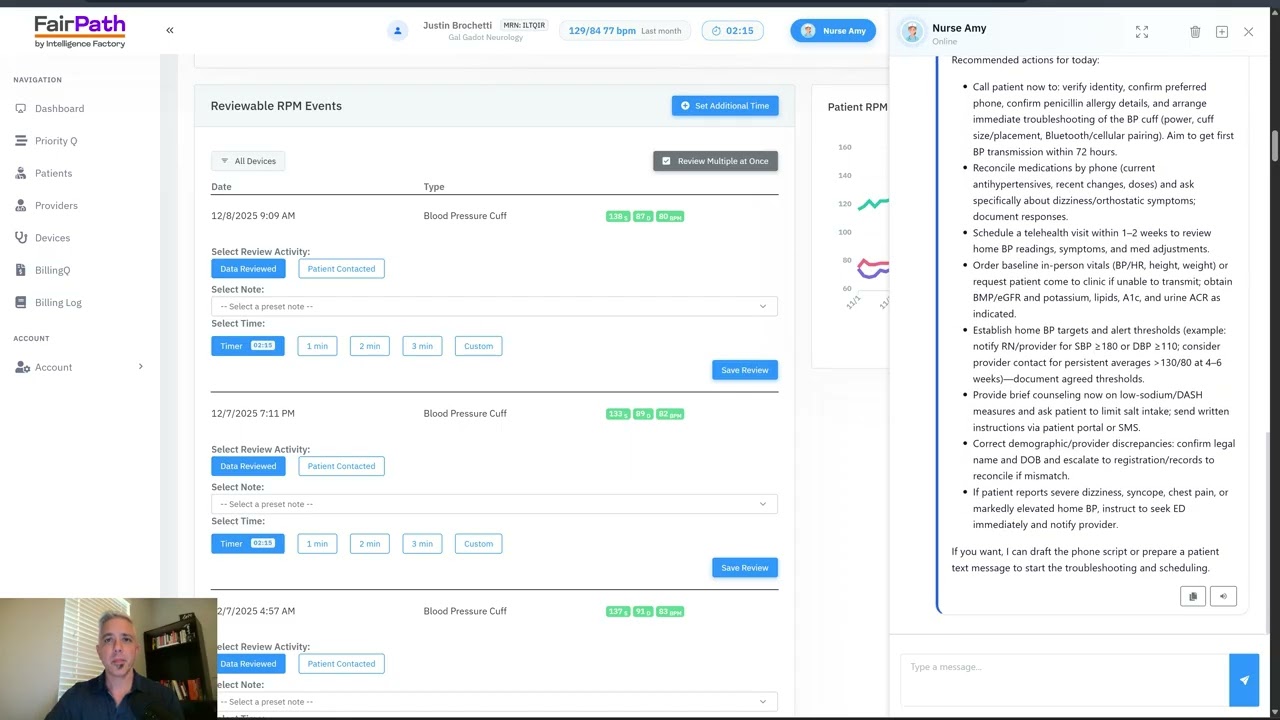Choose 3 min for the 12/7/2025 7:11 PM event
Viewport: 1280px width, 720px height.
[x=422, y=544]
